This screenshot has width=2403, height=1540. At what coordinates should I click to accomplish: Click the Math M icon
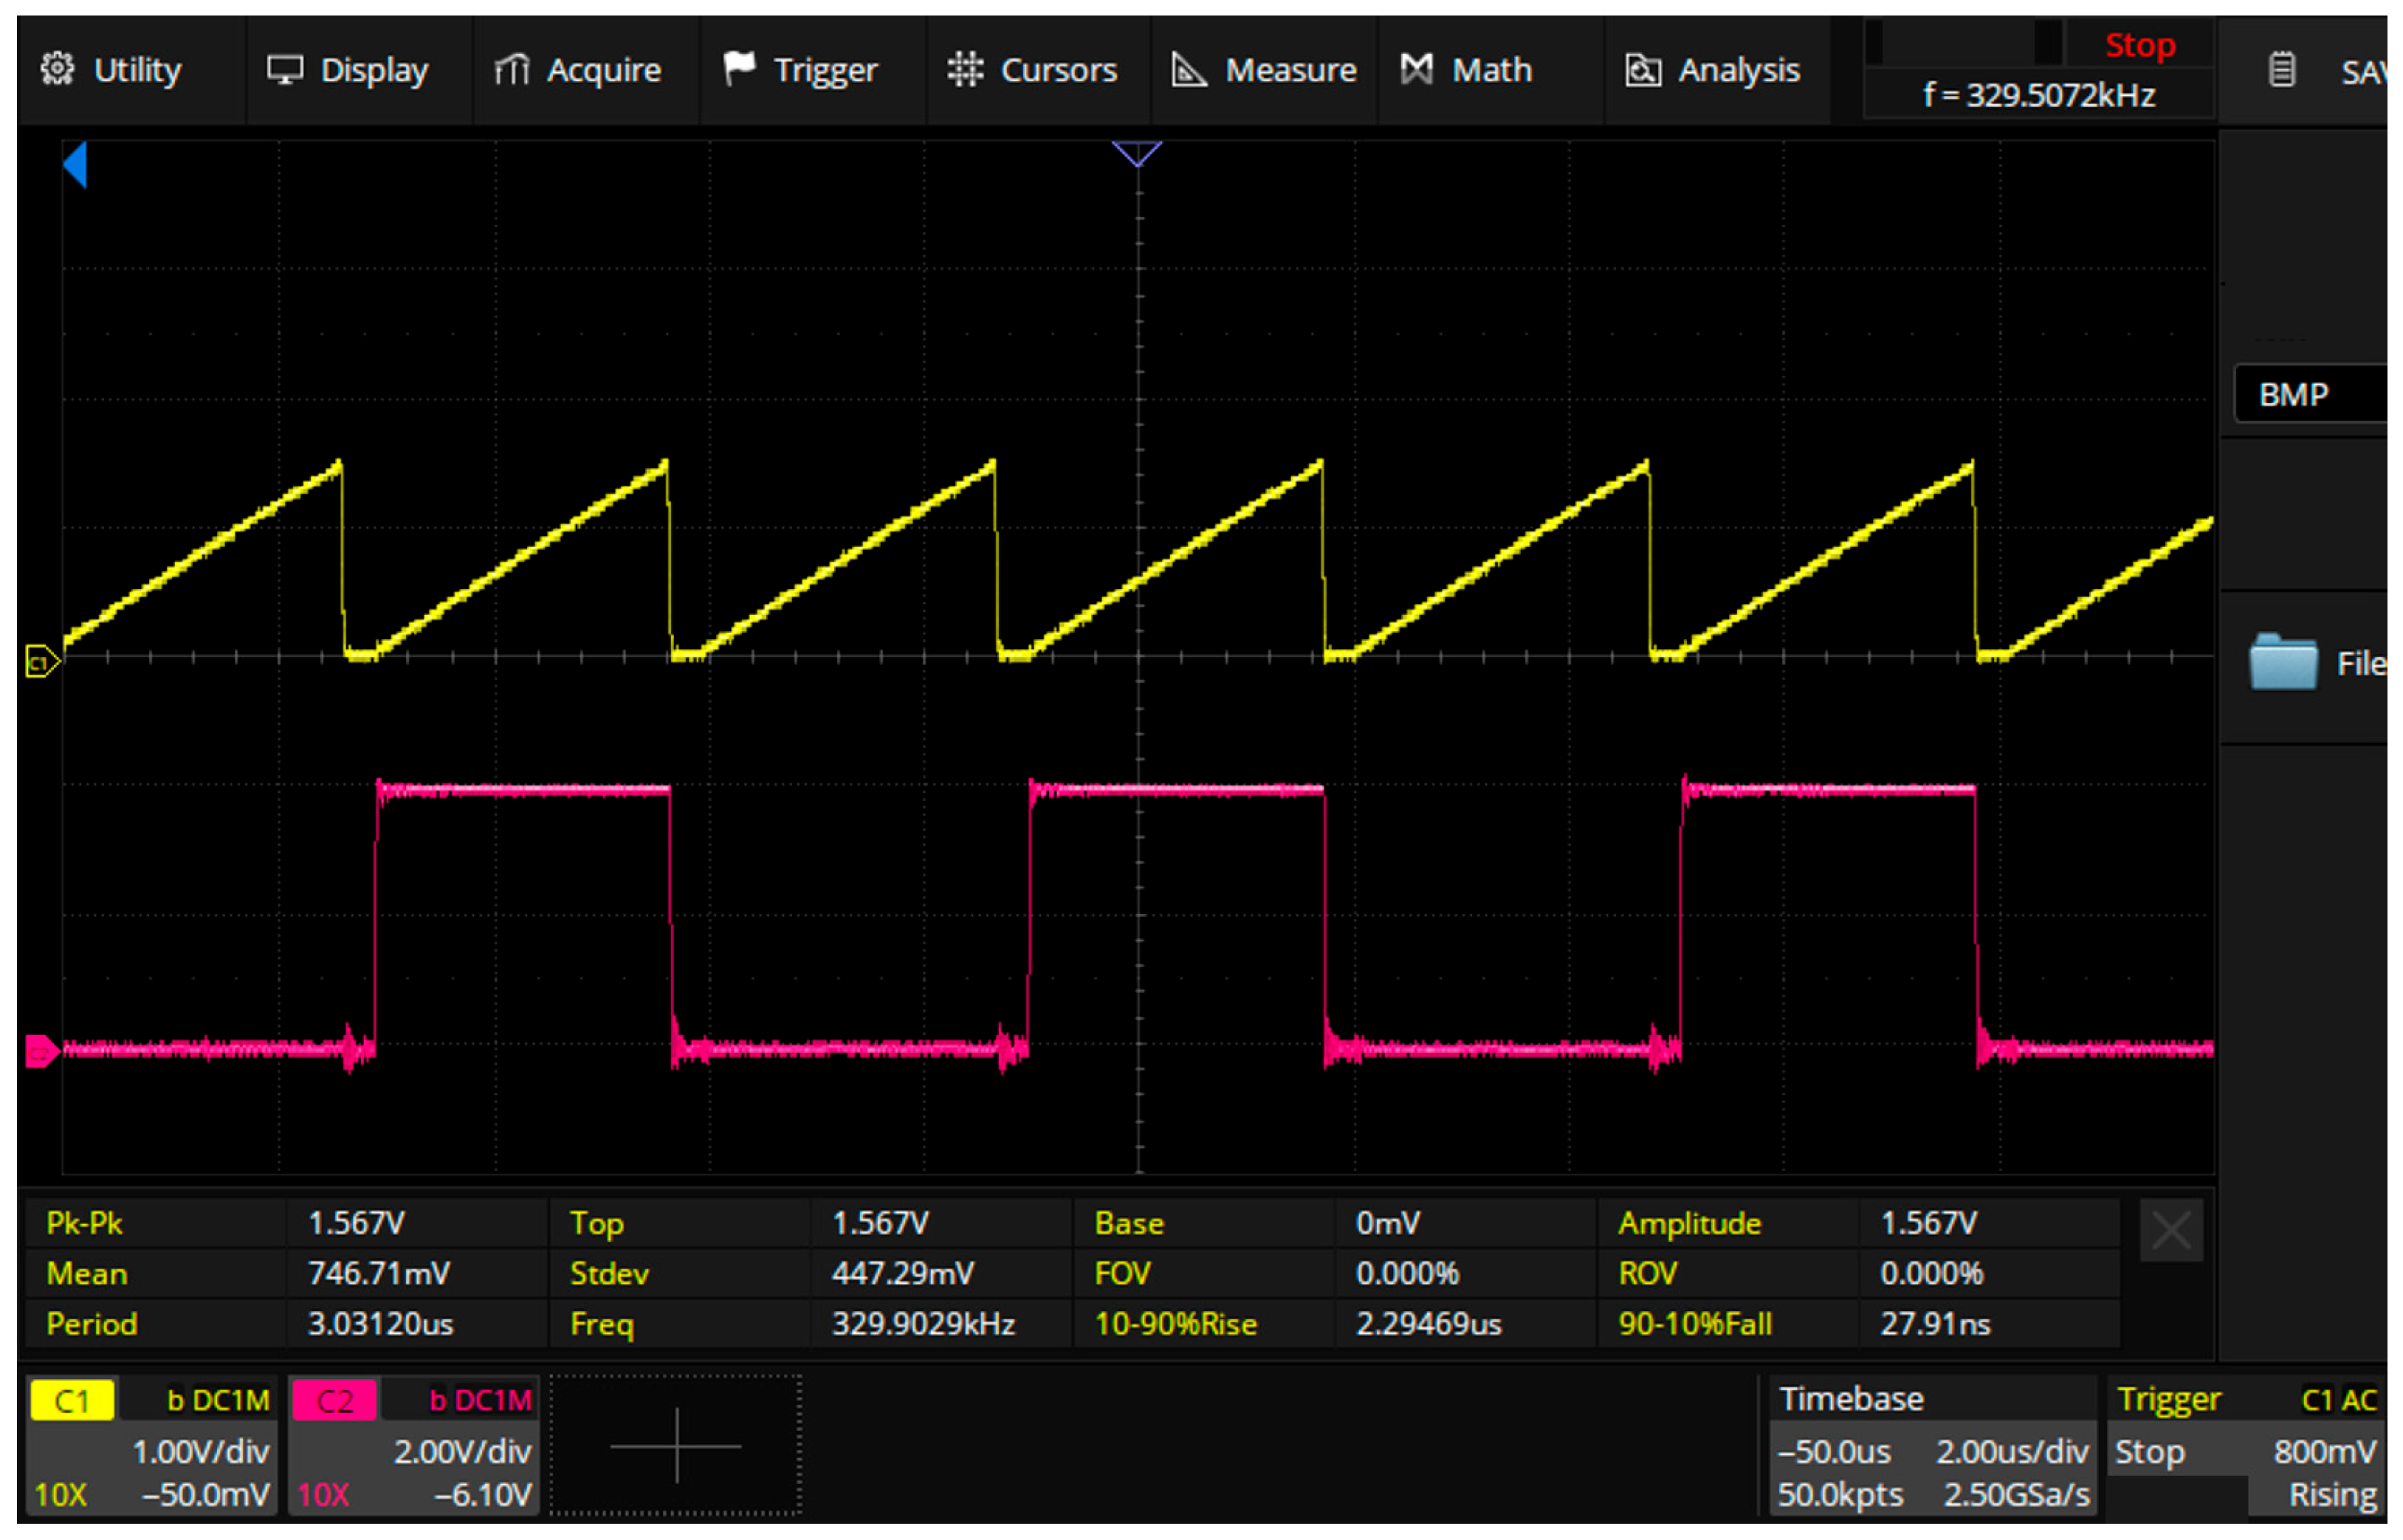(1416, 69)
